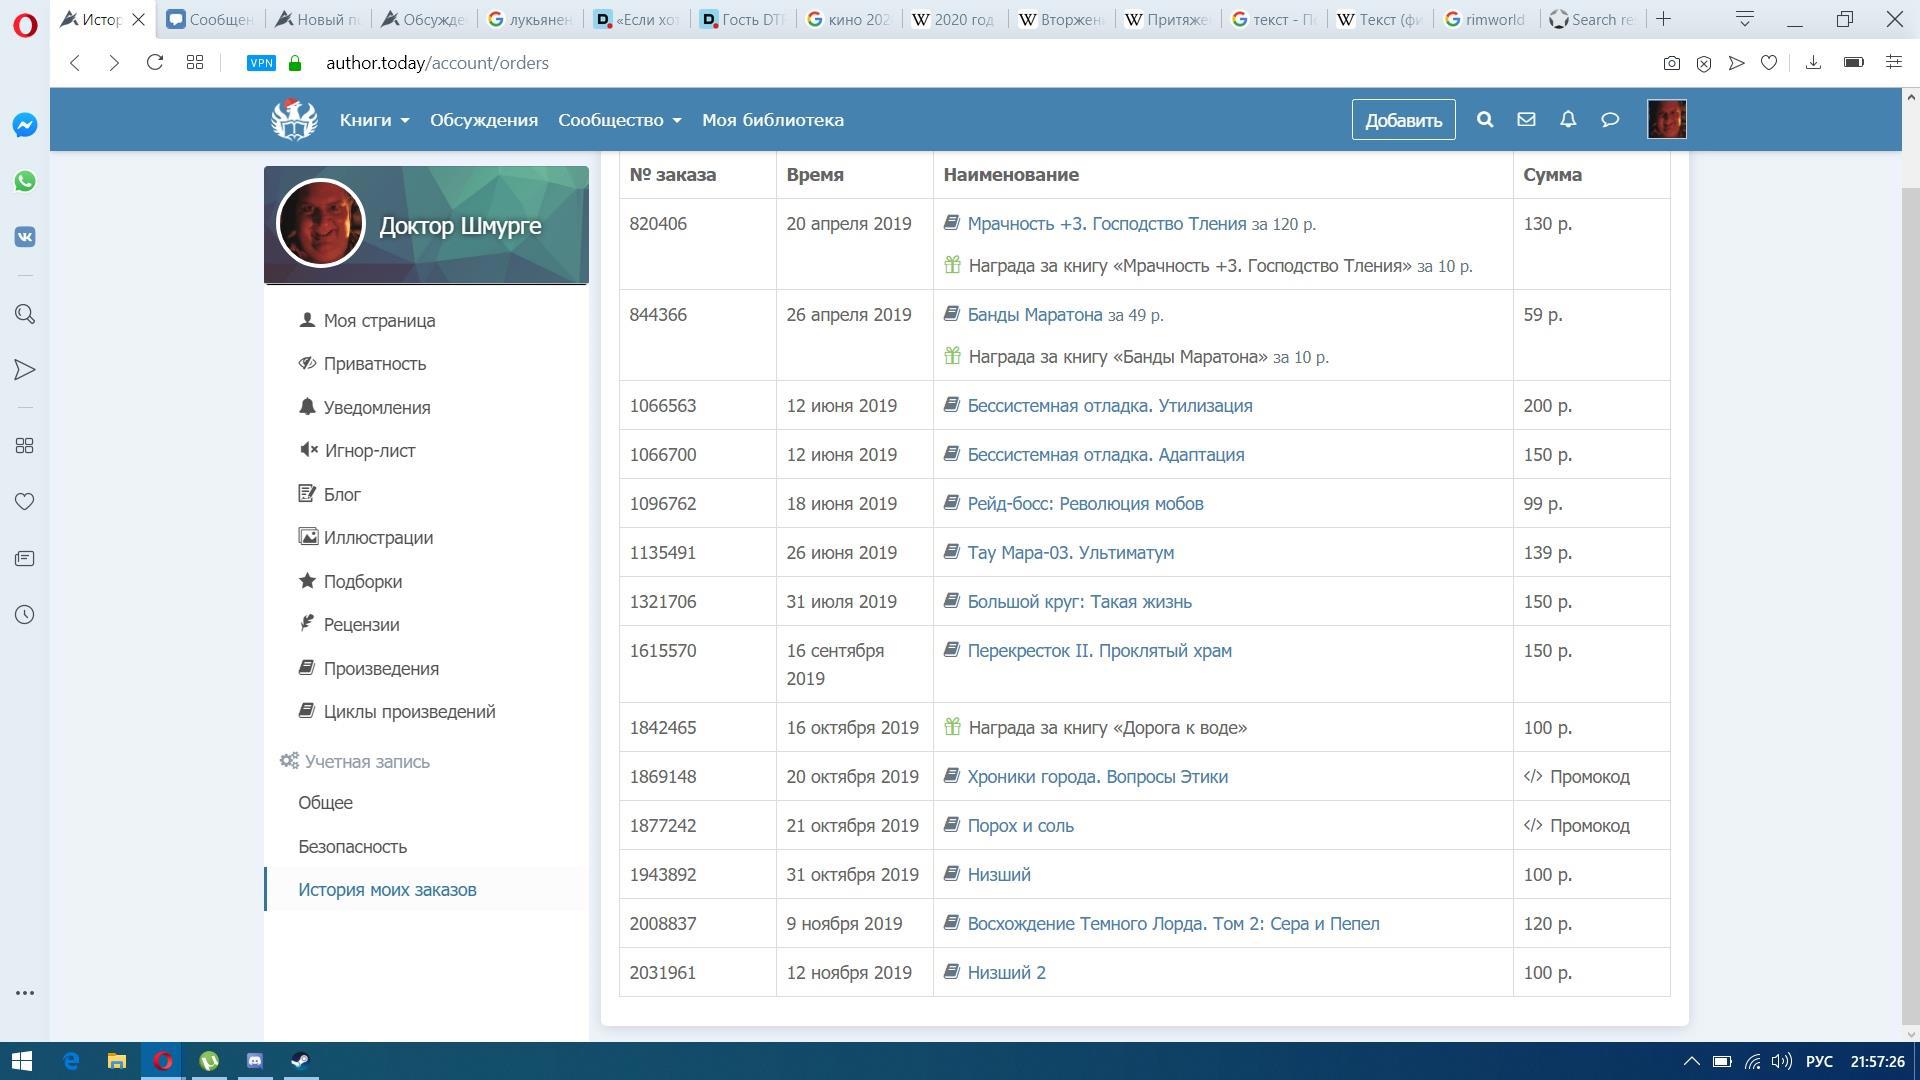Screen dimensions: 1920x1080
Task: Open the user avatar menu in header
Action: coord(1666,120)
